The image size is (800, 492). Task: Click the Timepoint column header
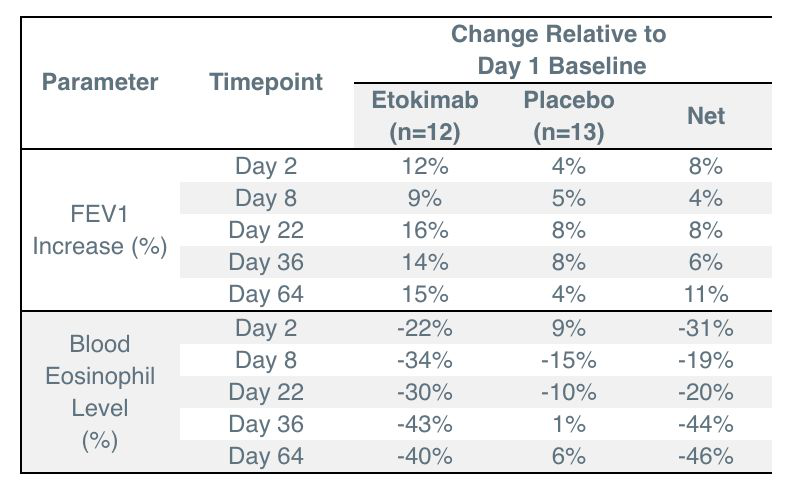point(266,82)
